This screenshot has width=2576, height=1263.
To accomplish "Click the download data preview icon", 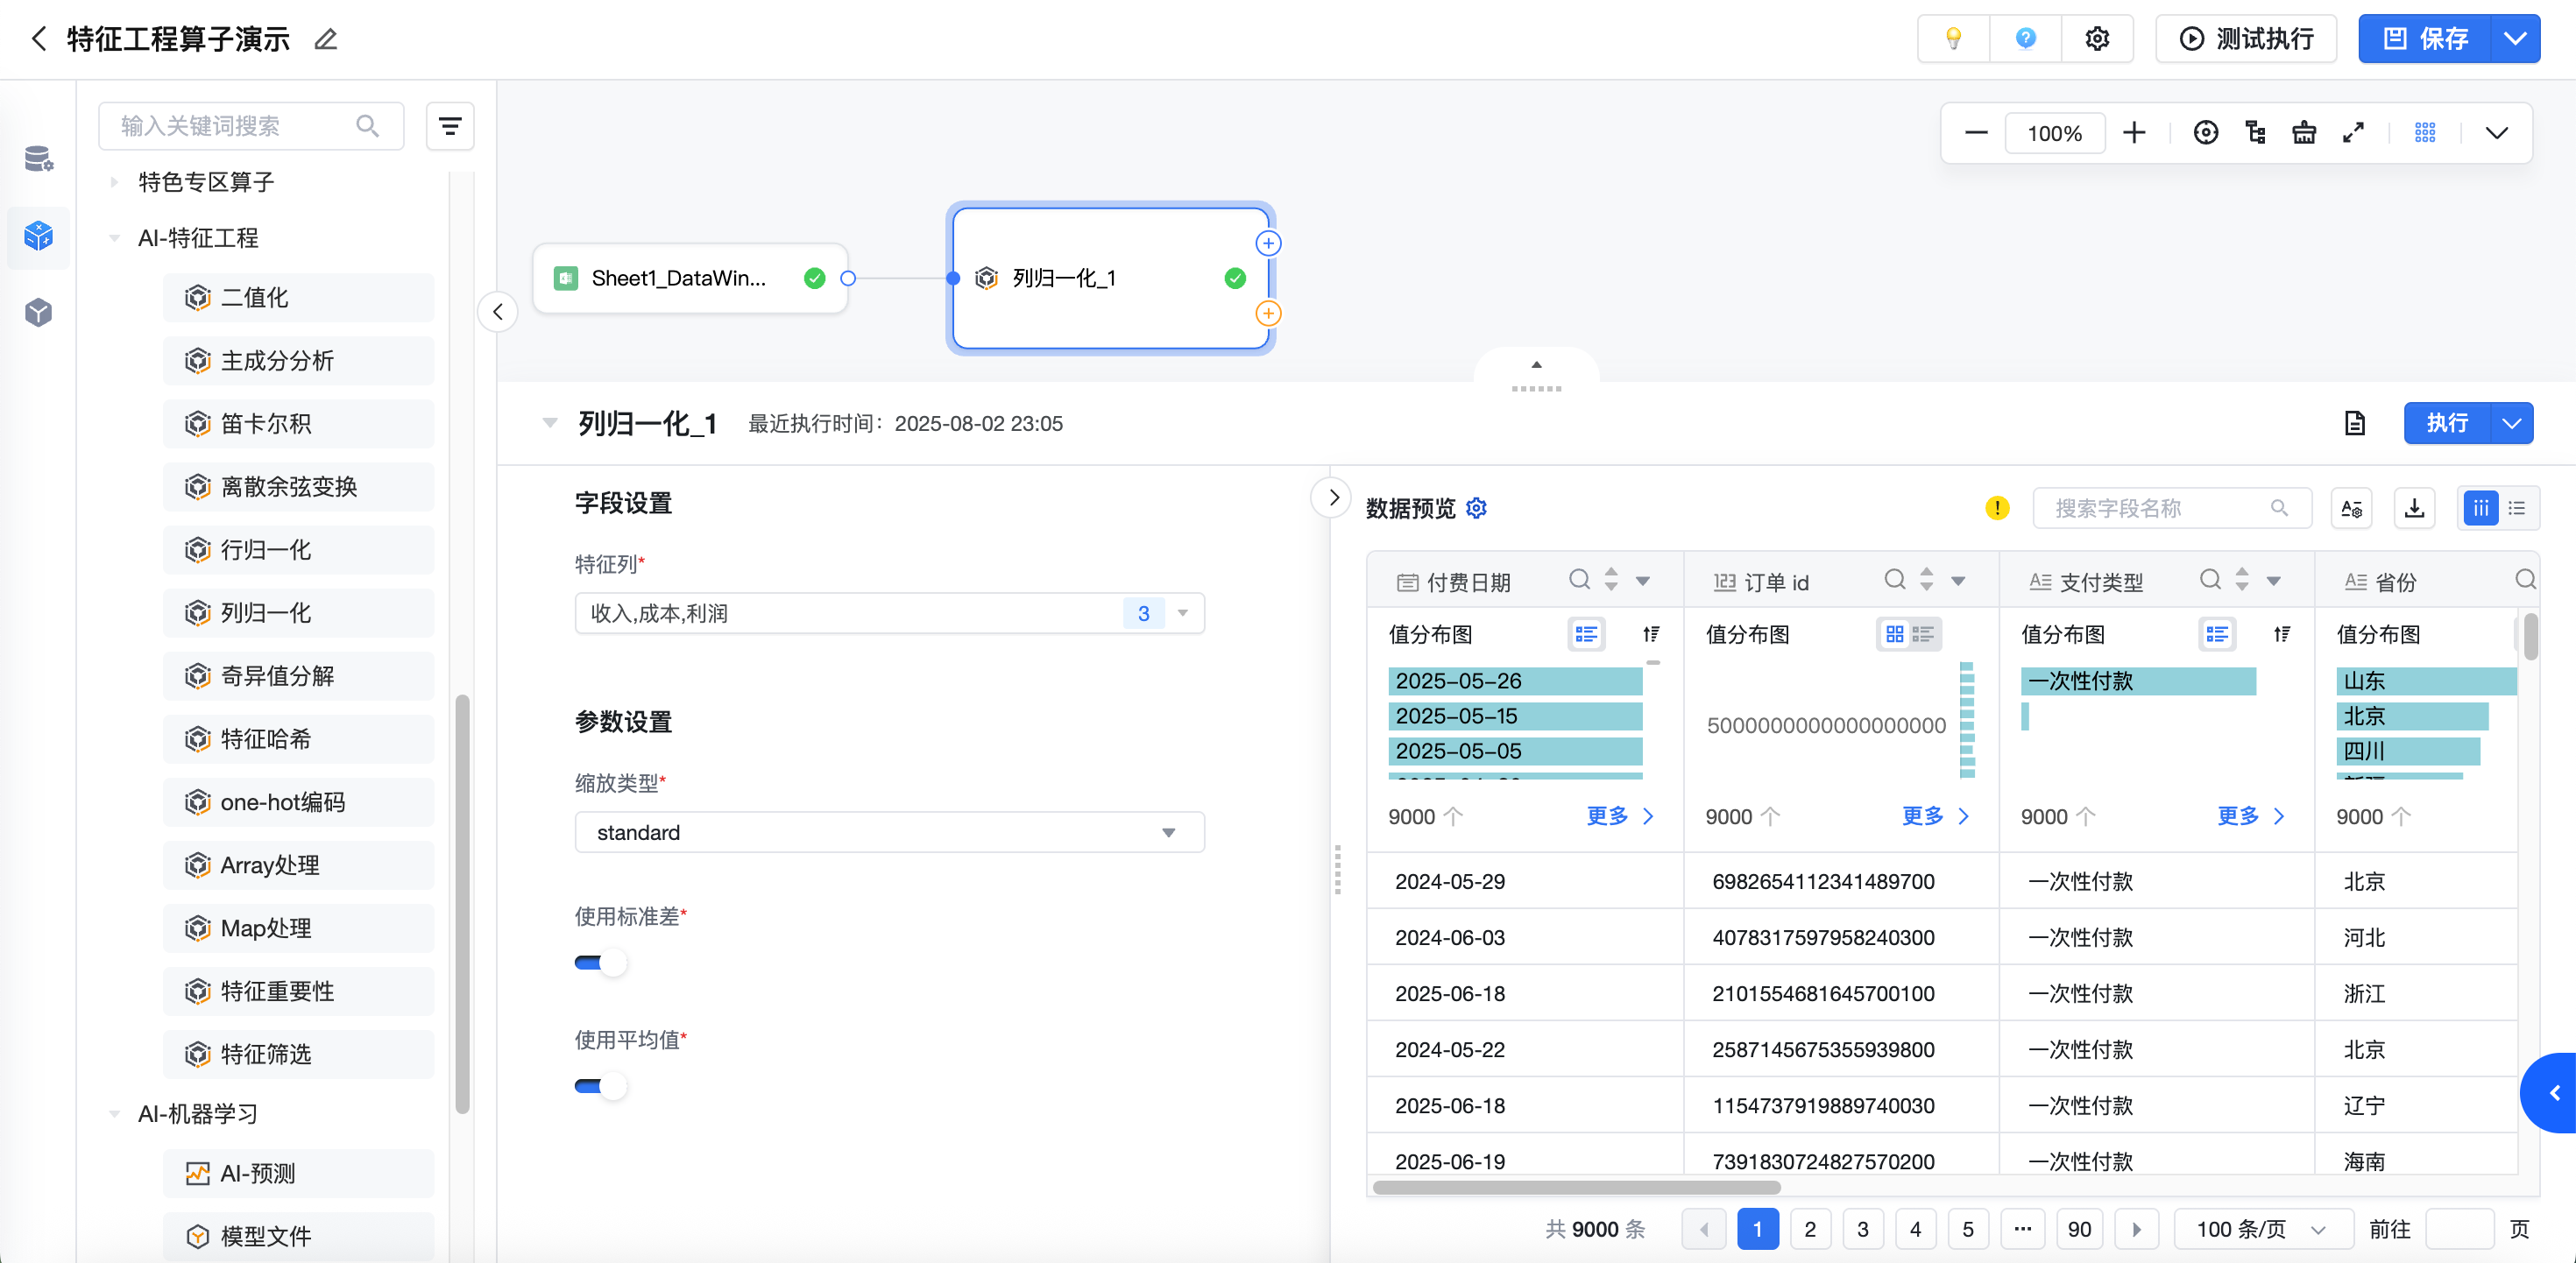I will coord(2414,508).
